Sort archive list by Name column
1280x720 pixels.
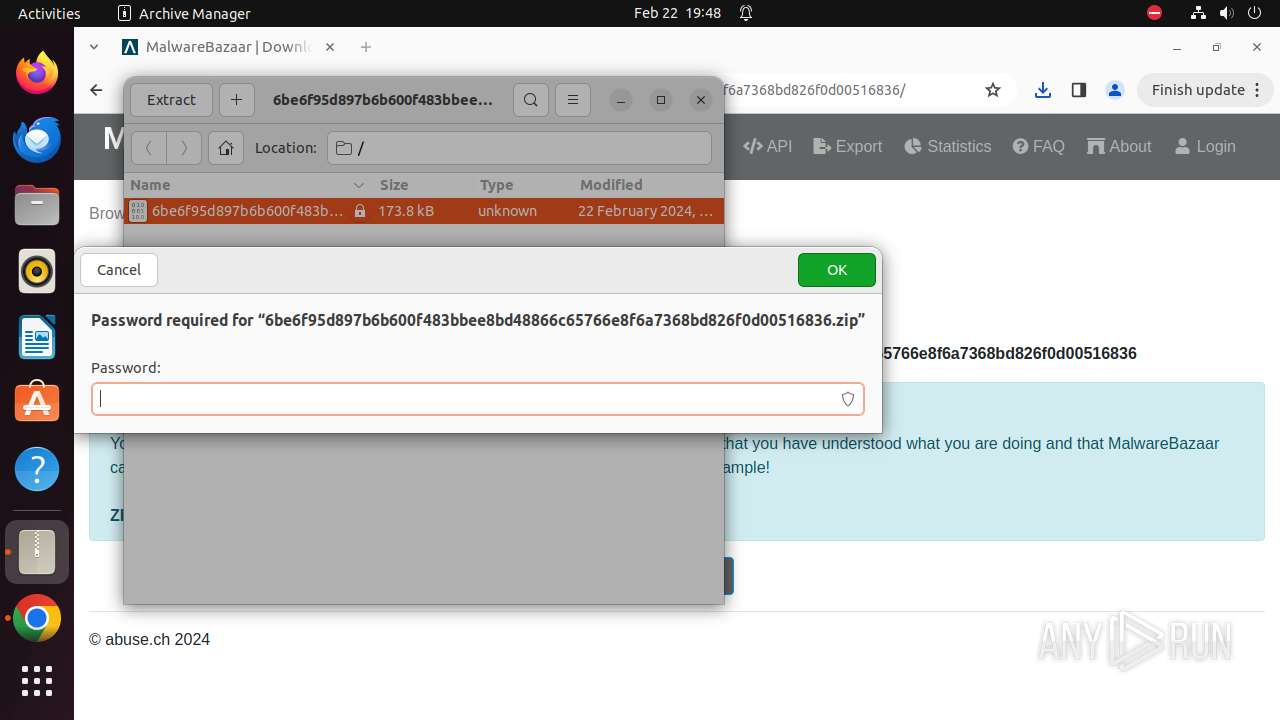[x=248, y=185]
